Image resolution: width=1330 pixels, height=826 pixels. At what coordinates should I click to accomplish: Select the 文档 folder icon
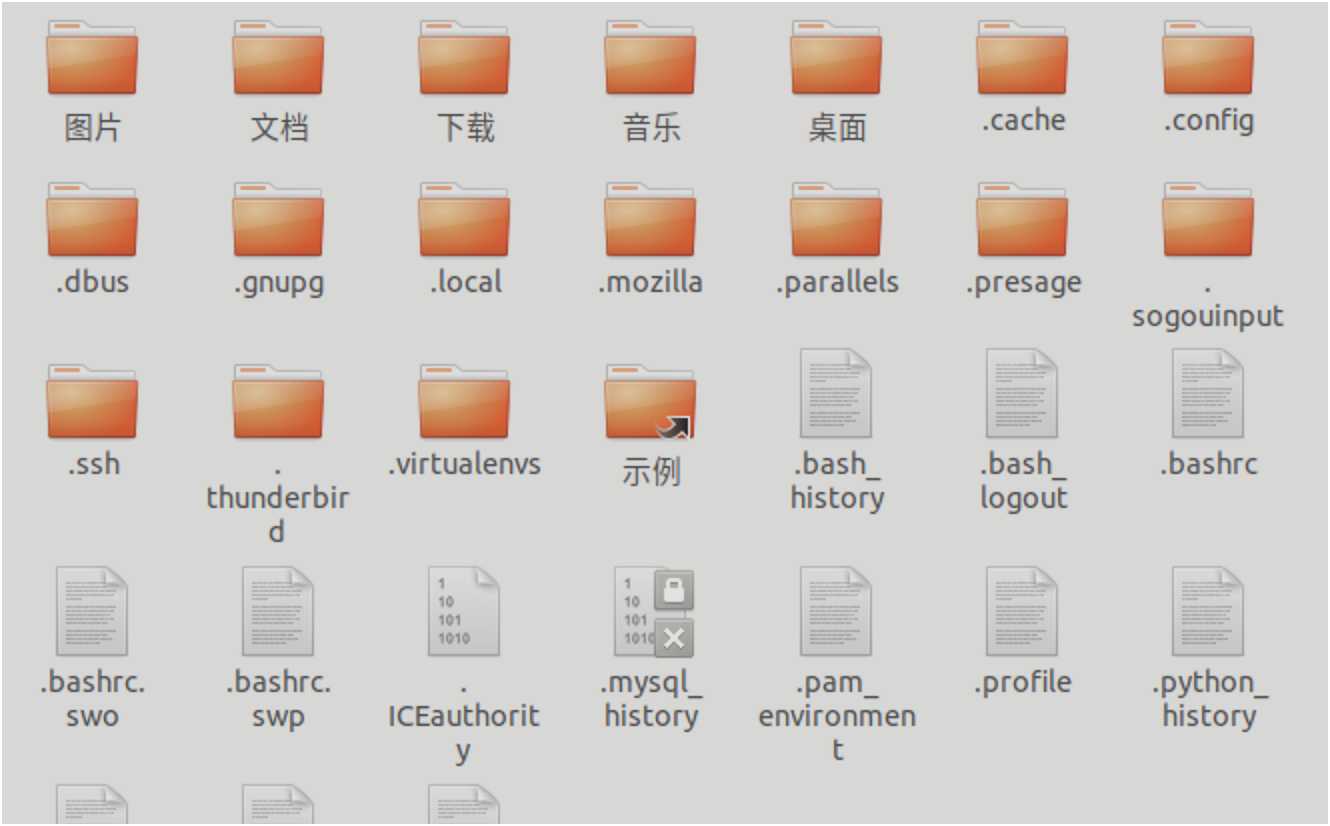point(278,57)
